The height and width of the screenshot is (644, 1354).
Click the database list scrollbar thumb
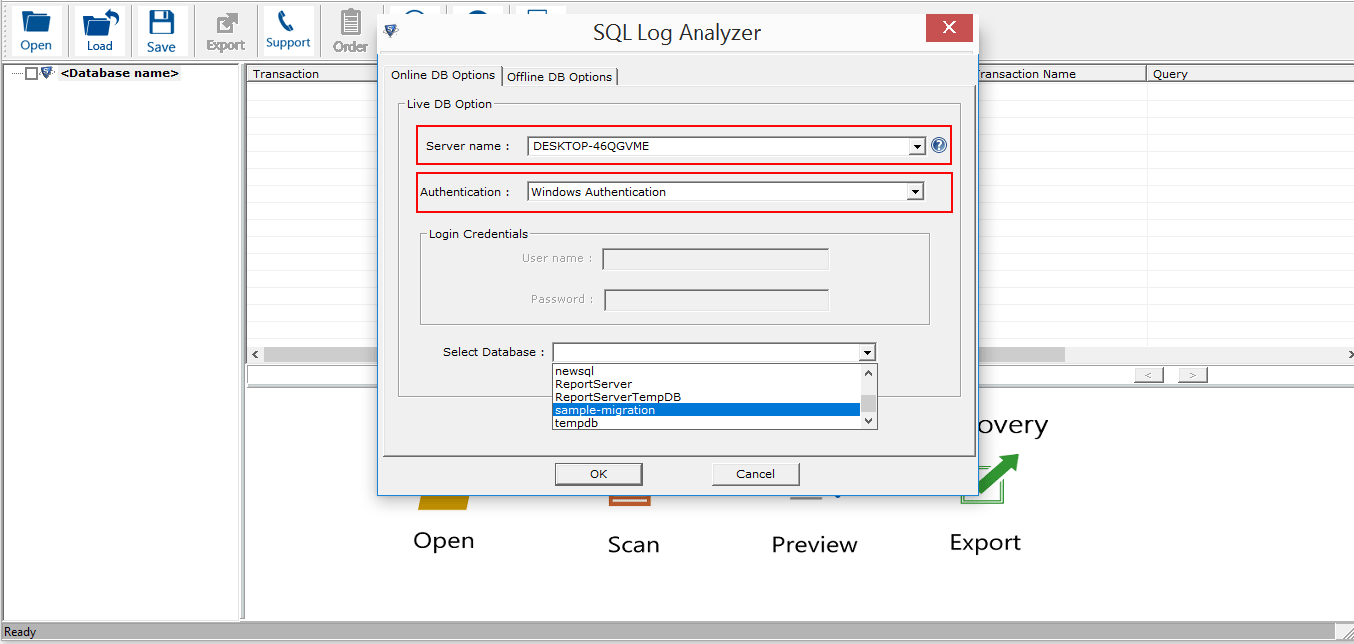tap(869, 403)
